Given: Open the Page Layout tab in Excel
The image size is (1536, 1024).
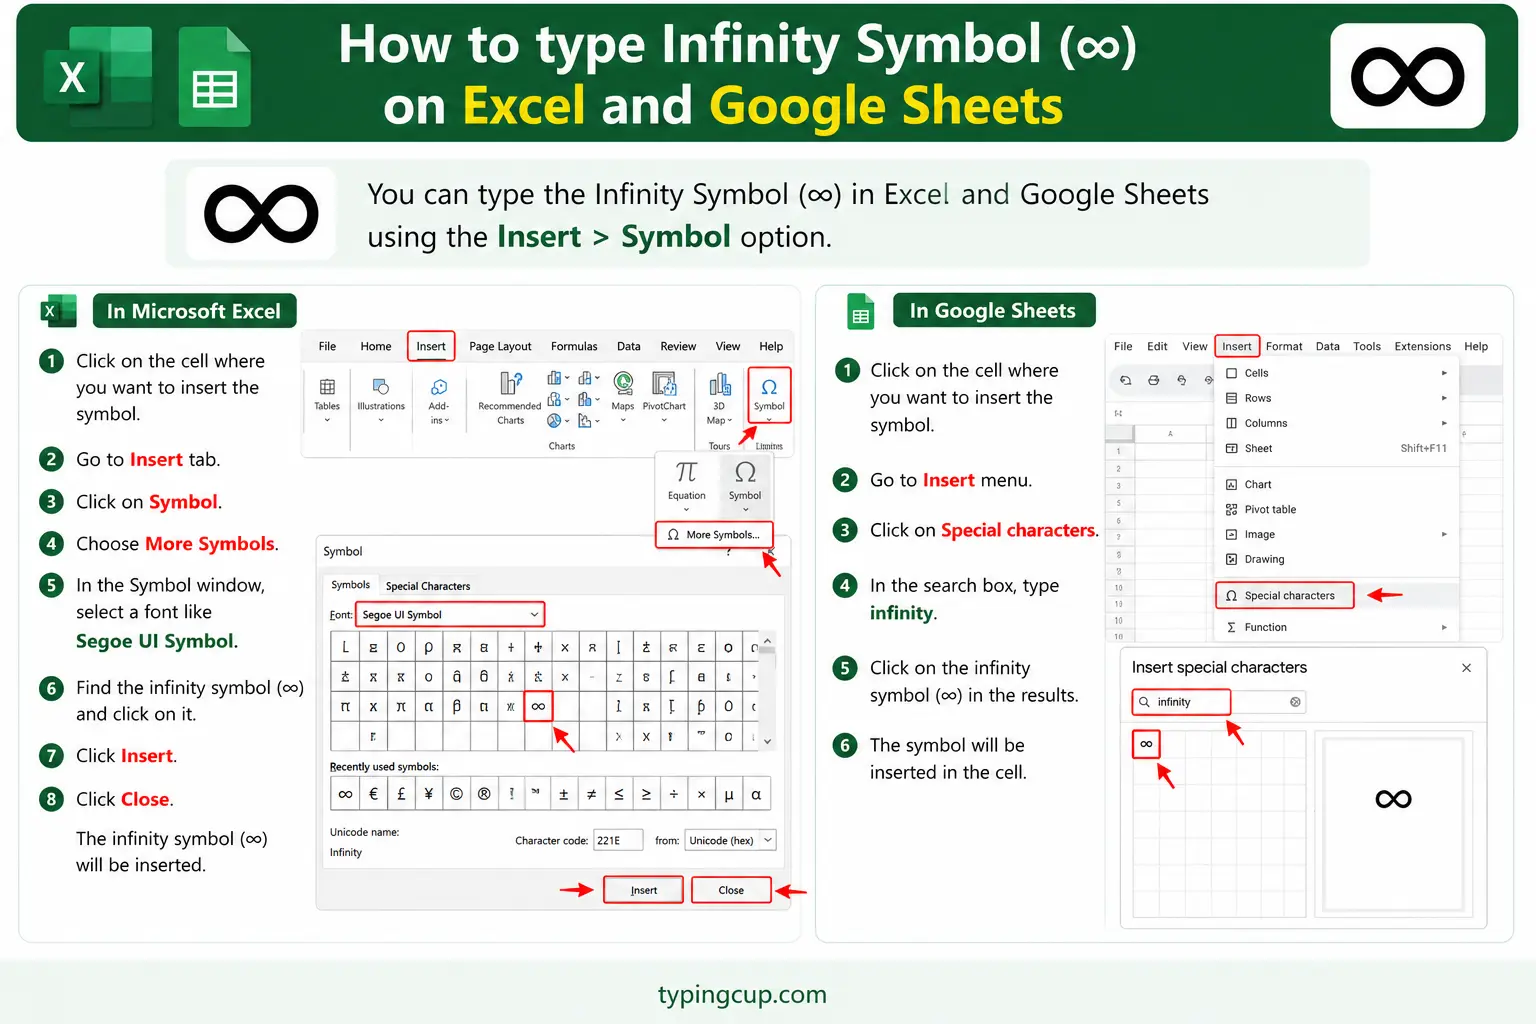Looking at the screenshot, I should 500,346.
